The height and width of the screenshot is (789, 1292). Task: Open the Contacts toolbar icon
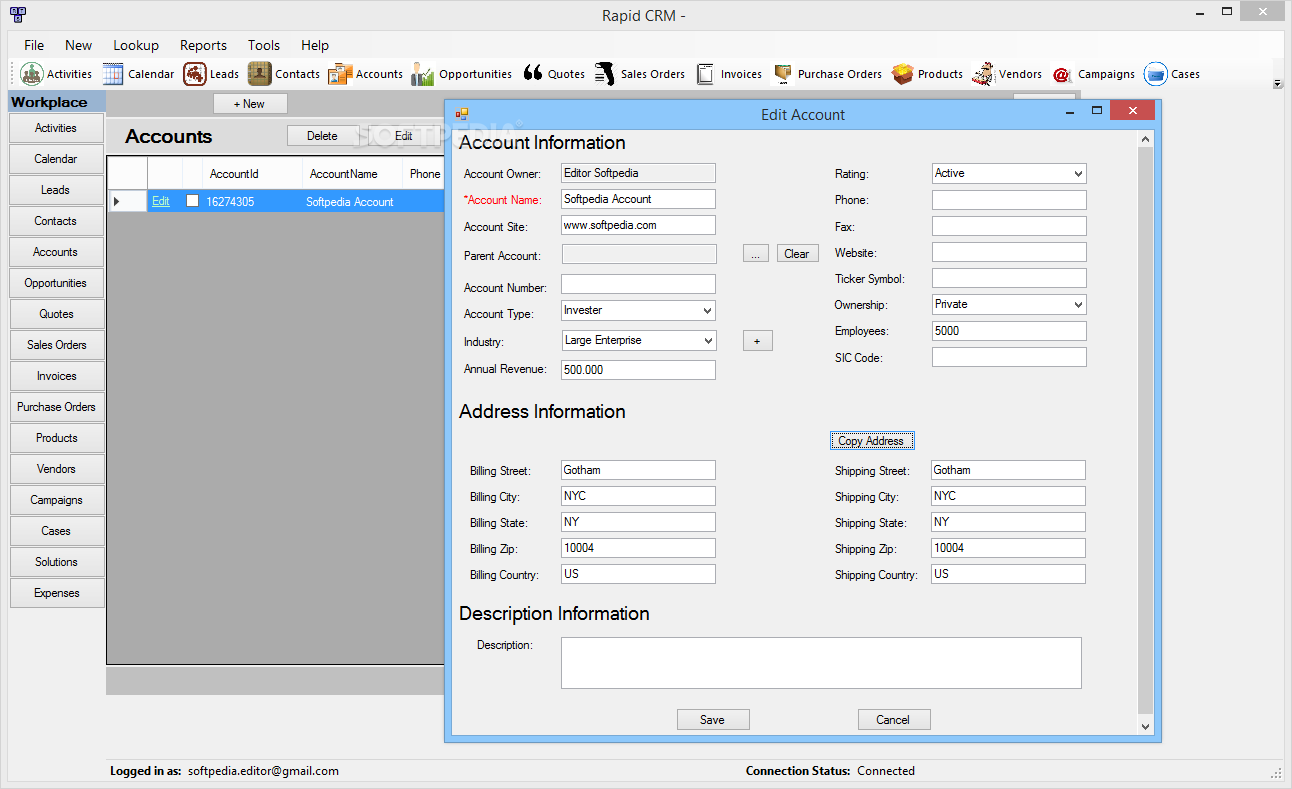click(x=284, y=74)
